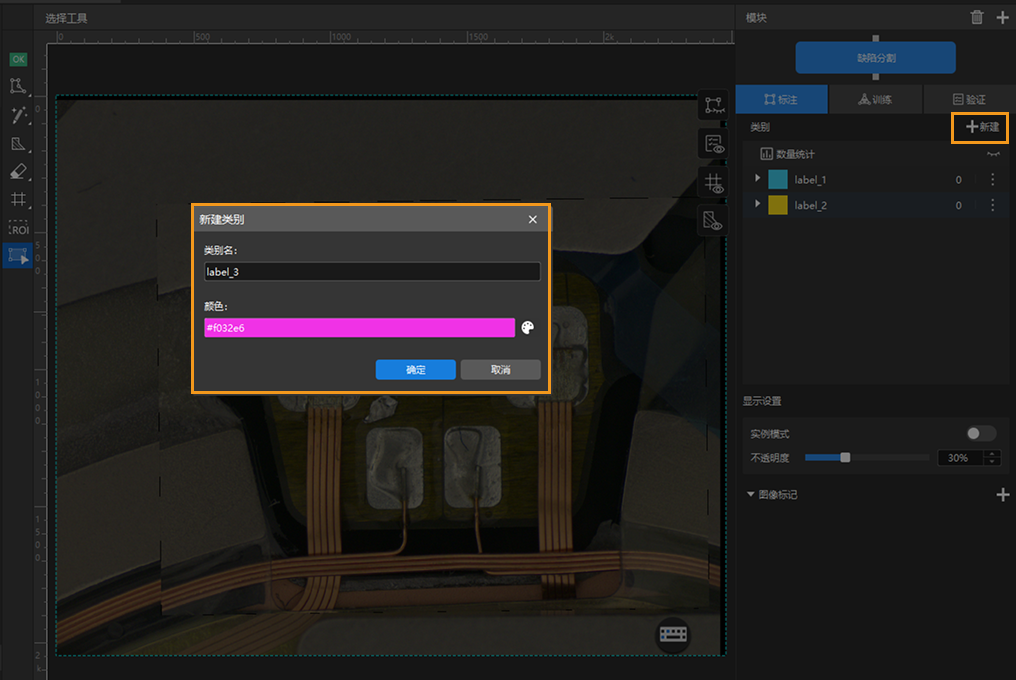
Task: Click the 30% opacity value field
Action: pyautogui.click(x=961, y=458)
